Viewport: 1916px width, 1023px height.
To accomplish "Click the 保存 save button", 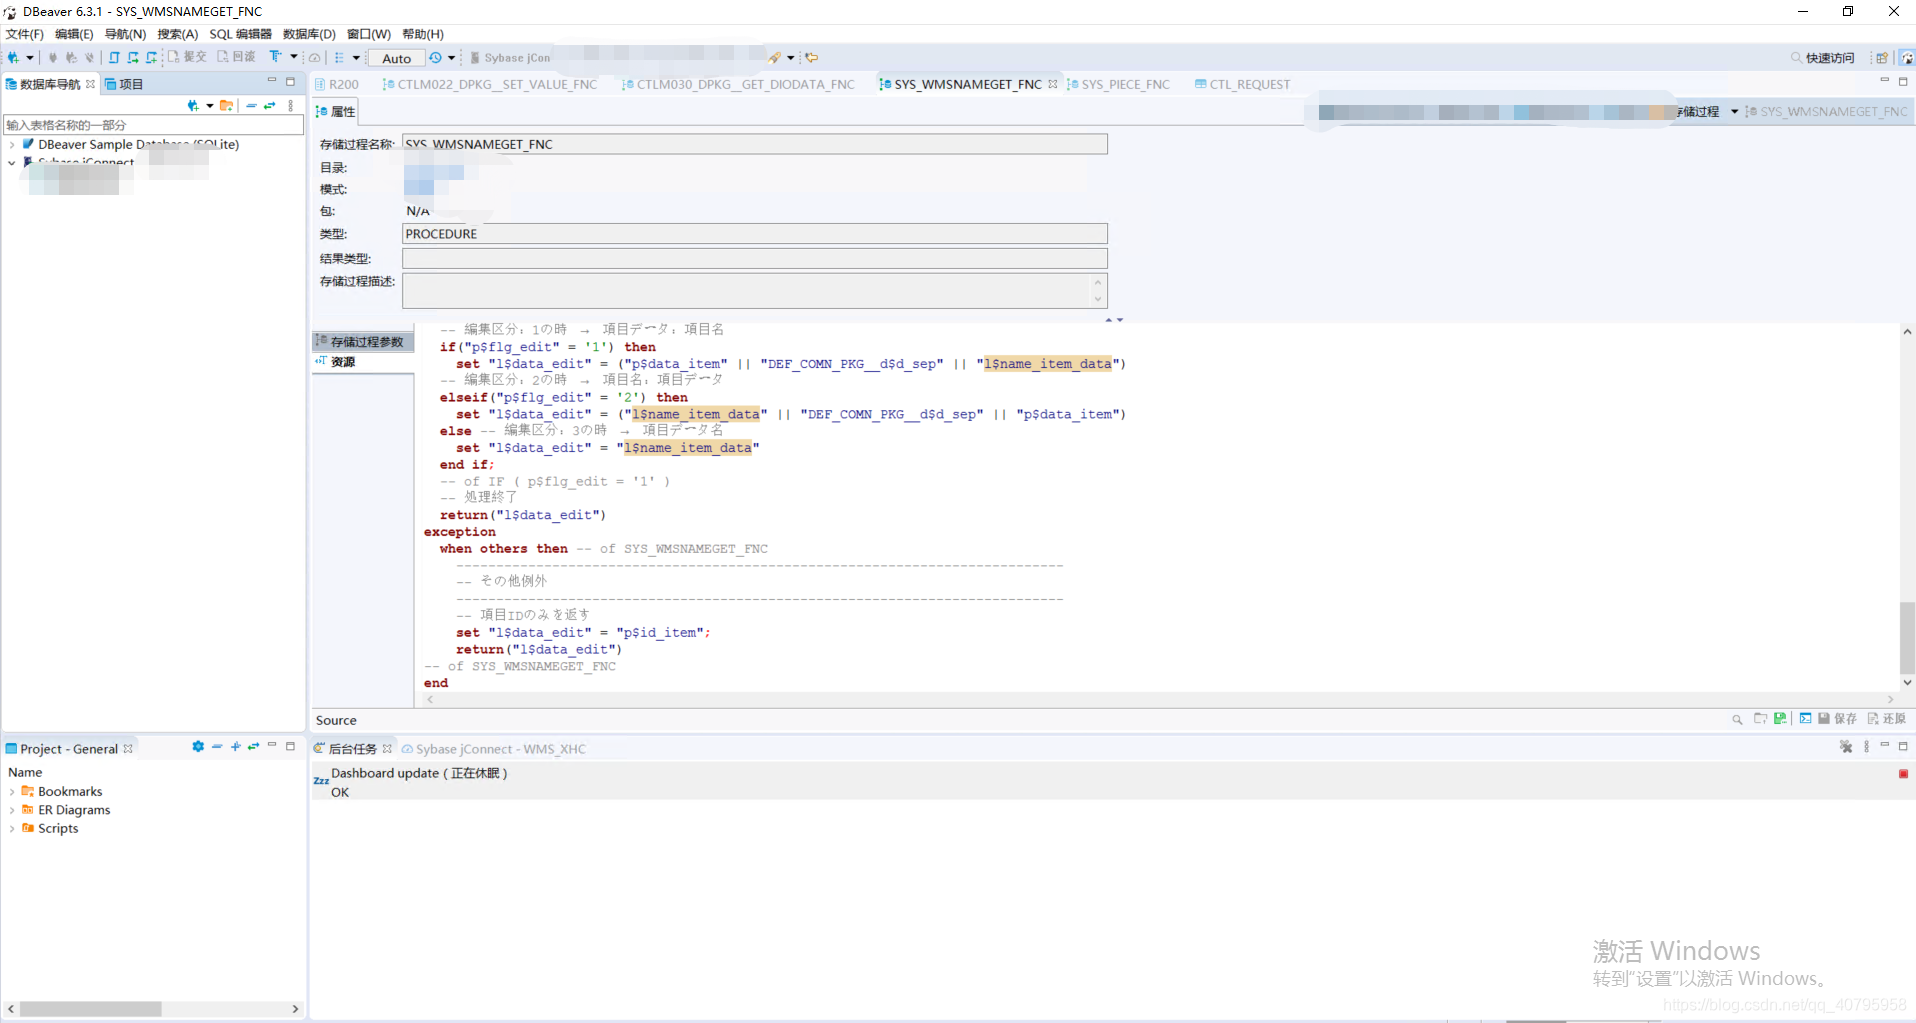I will coord(1837,719).
